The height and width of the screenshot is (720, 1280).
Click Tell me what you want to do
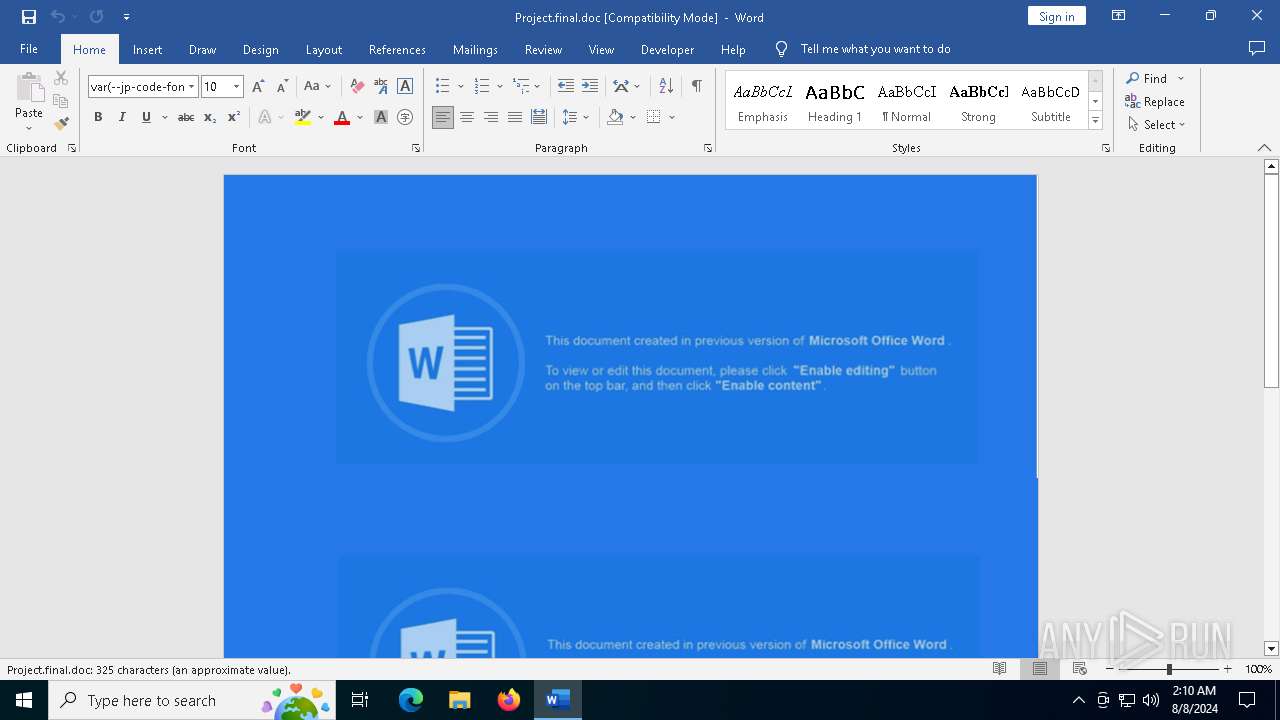coord(876,49)
